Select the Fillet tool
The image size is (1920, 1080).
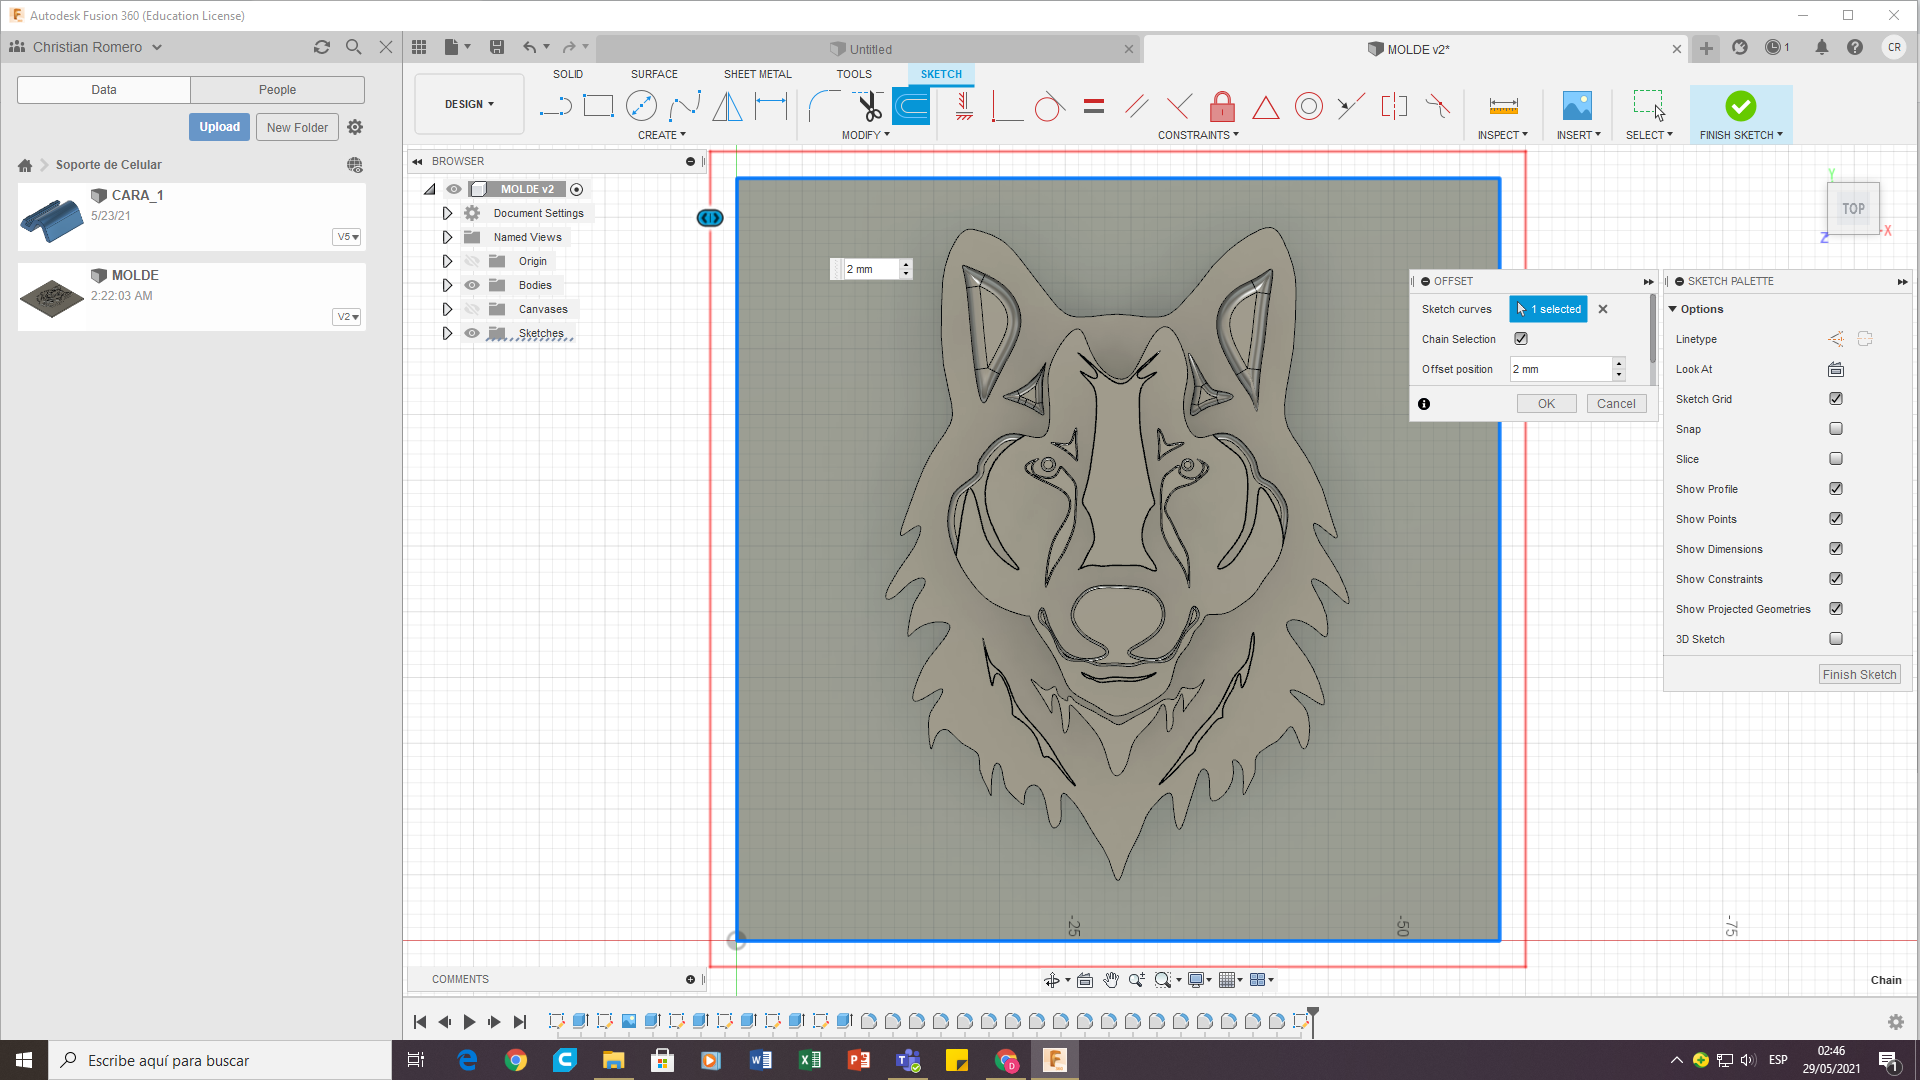pyautogui.click(x=824, y=106)
